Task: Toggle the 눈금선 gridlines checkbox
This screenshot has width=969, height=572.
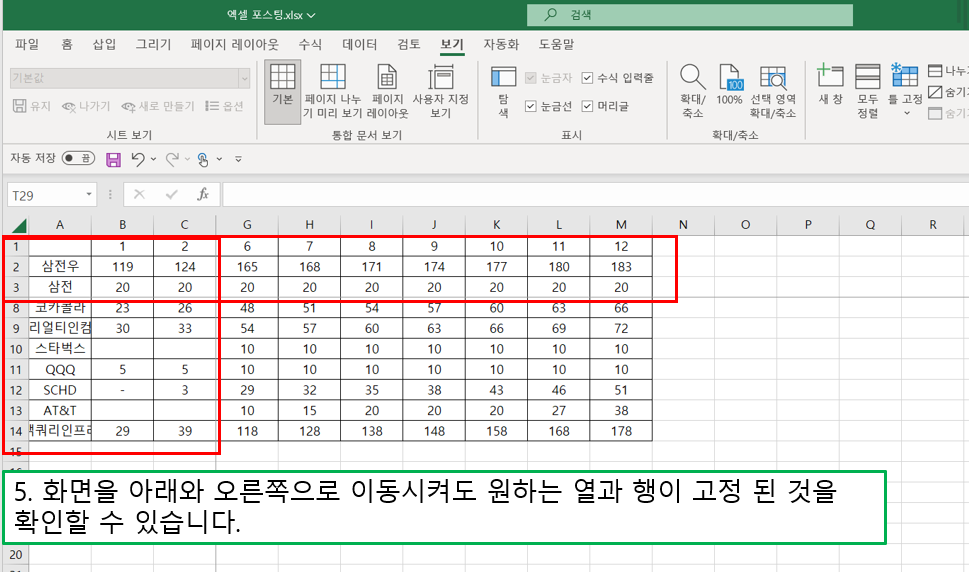Action: (x=530, y=106)
